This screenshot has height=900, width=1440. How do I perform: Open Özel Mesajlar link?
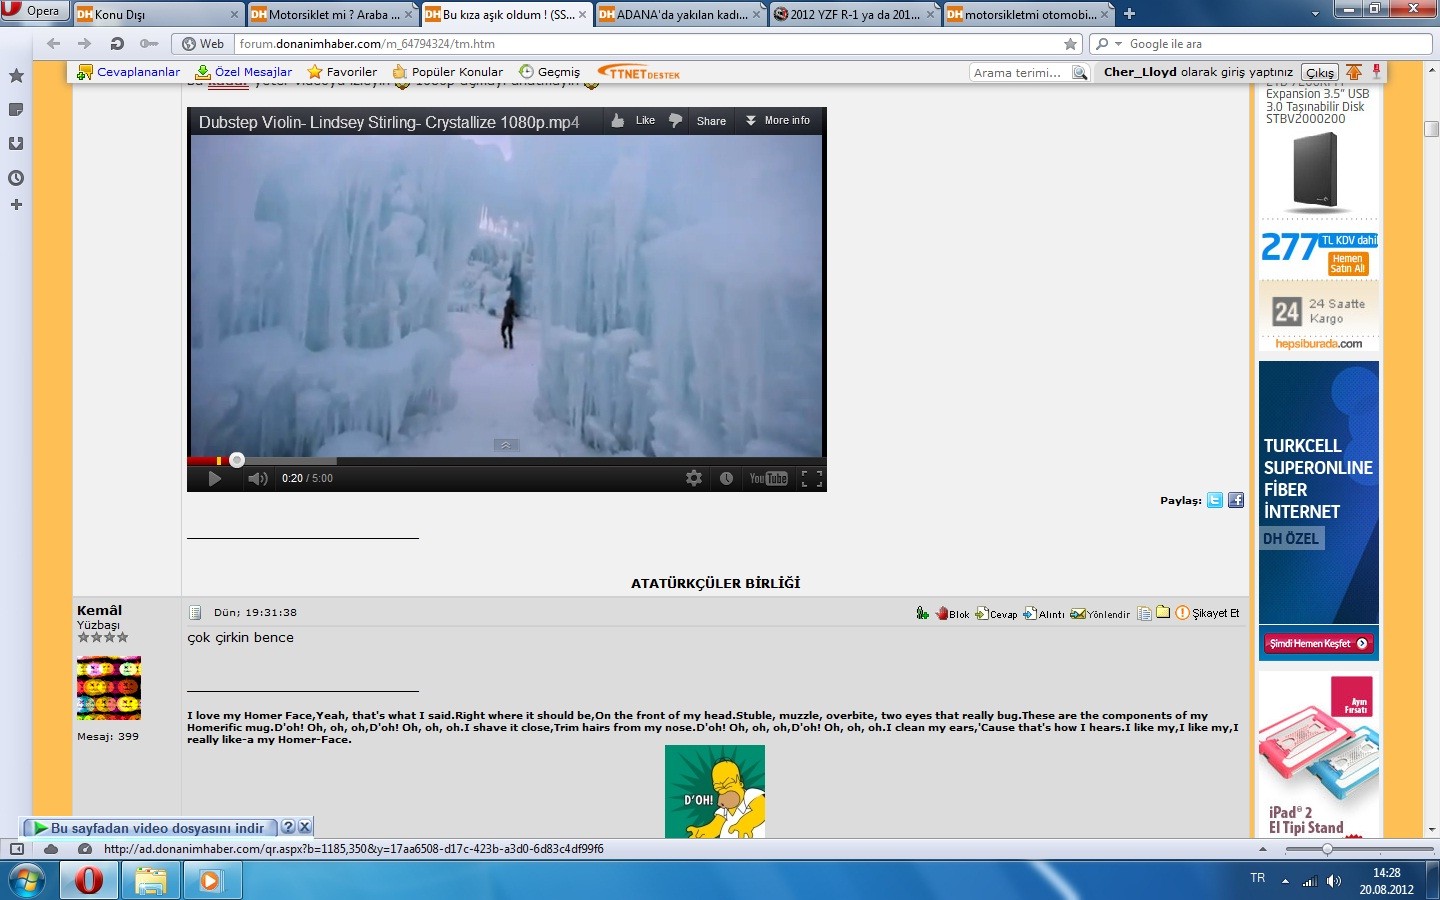243,72
